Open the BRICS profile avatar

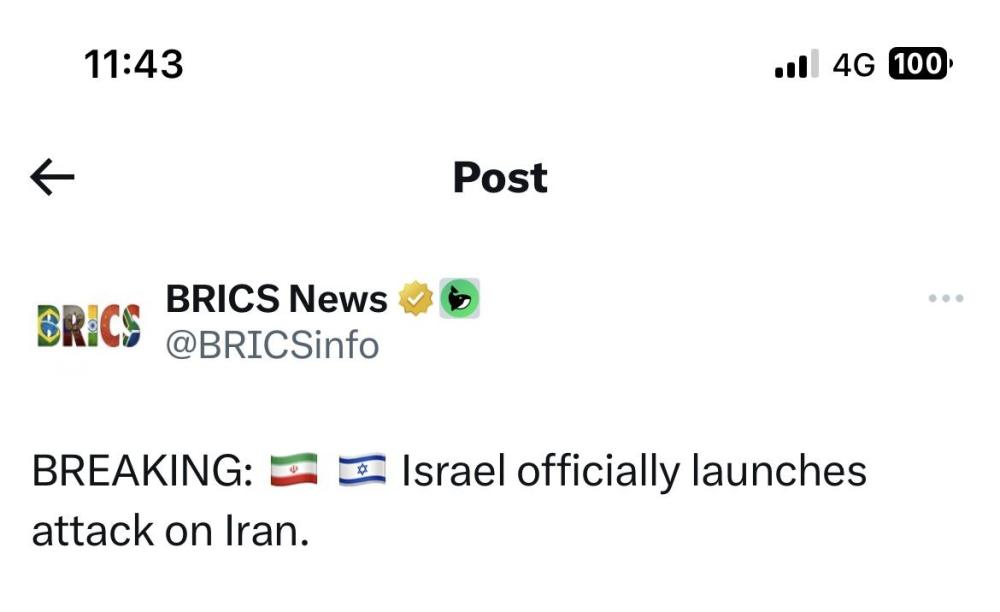point(88,324)
